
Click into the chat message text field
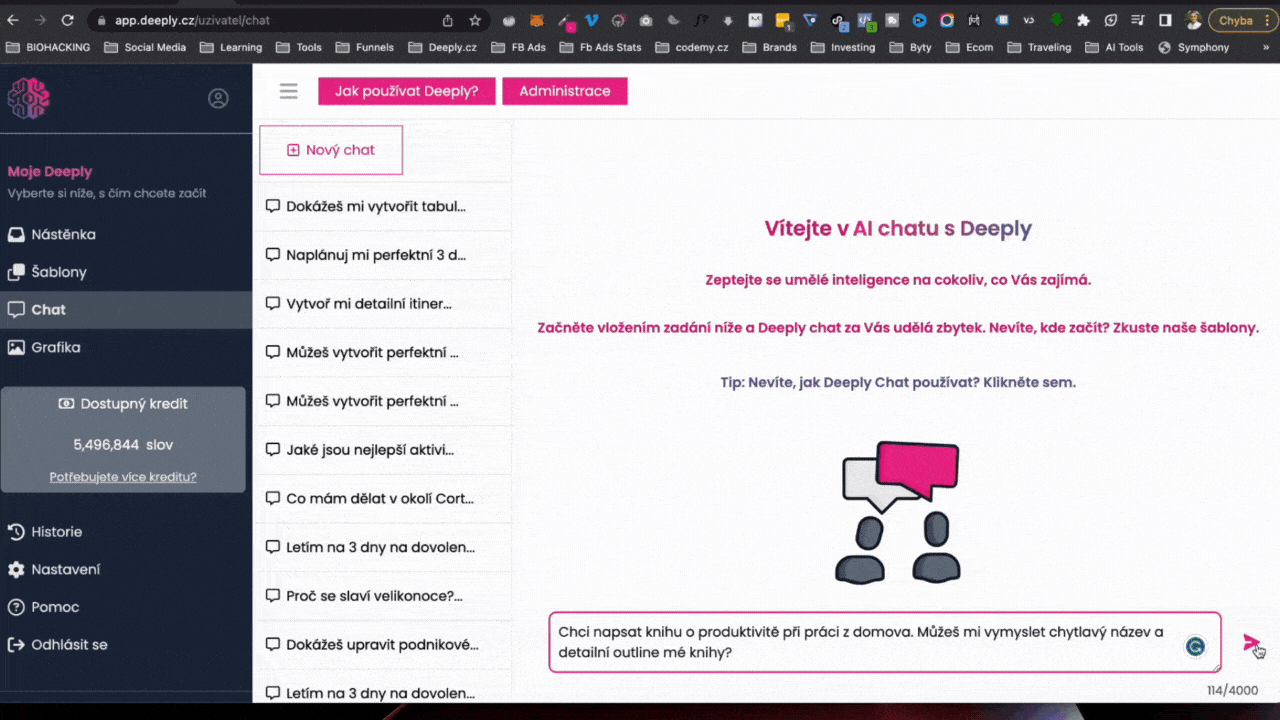(x=860, y=642)
